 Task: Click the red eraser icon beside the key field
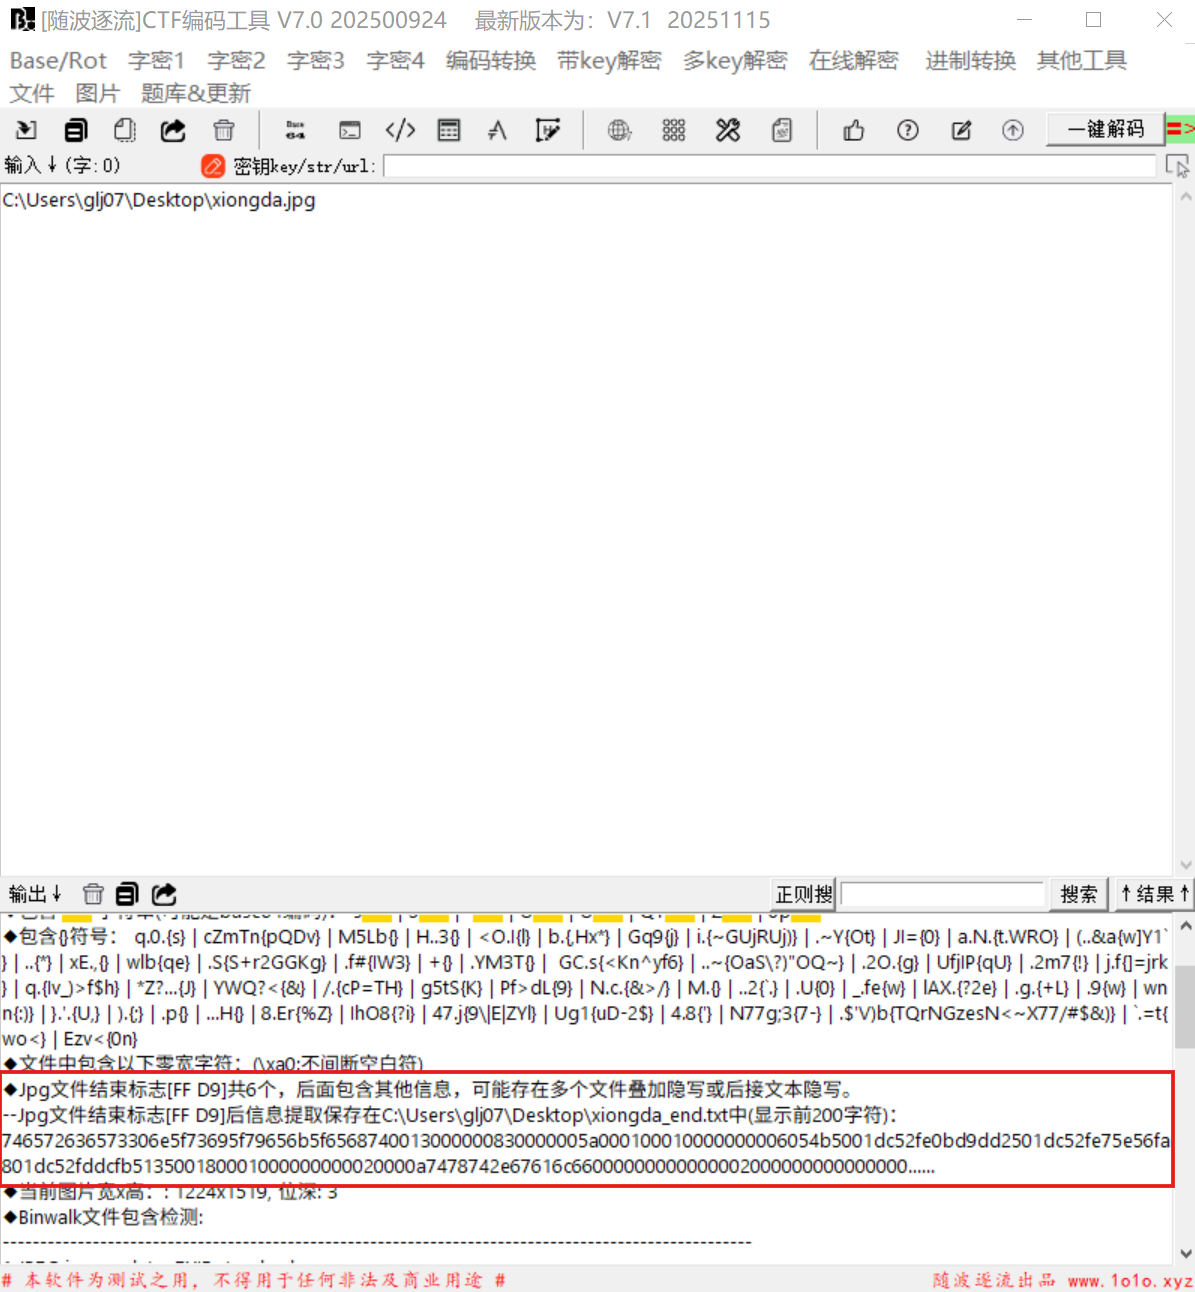point(213,166)
